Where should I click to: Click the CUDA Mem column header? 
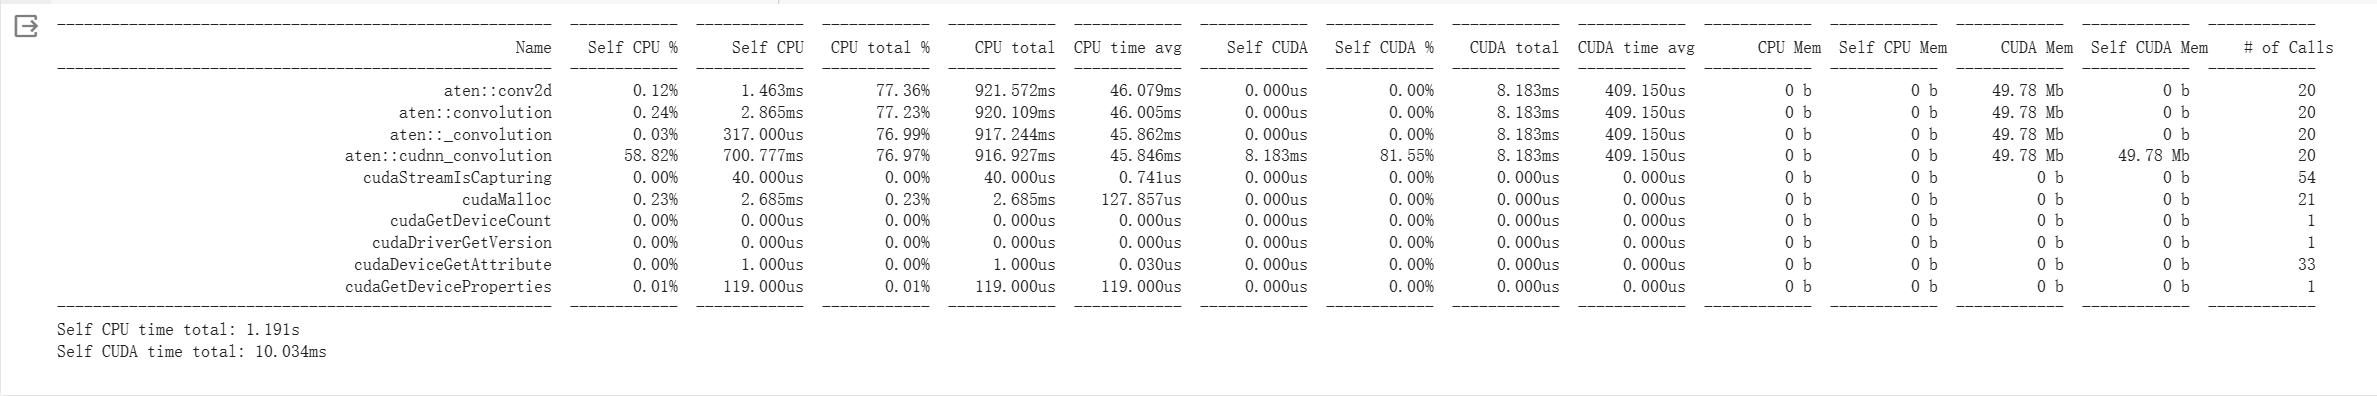[x=2037, y=48]
